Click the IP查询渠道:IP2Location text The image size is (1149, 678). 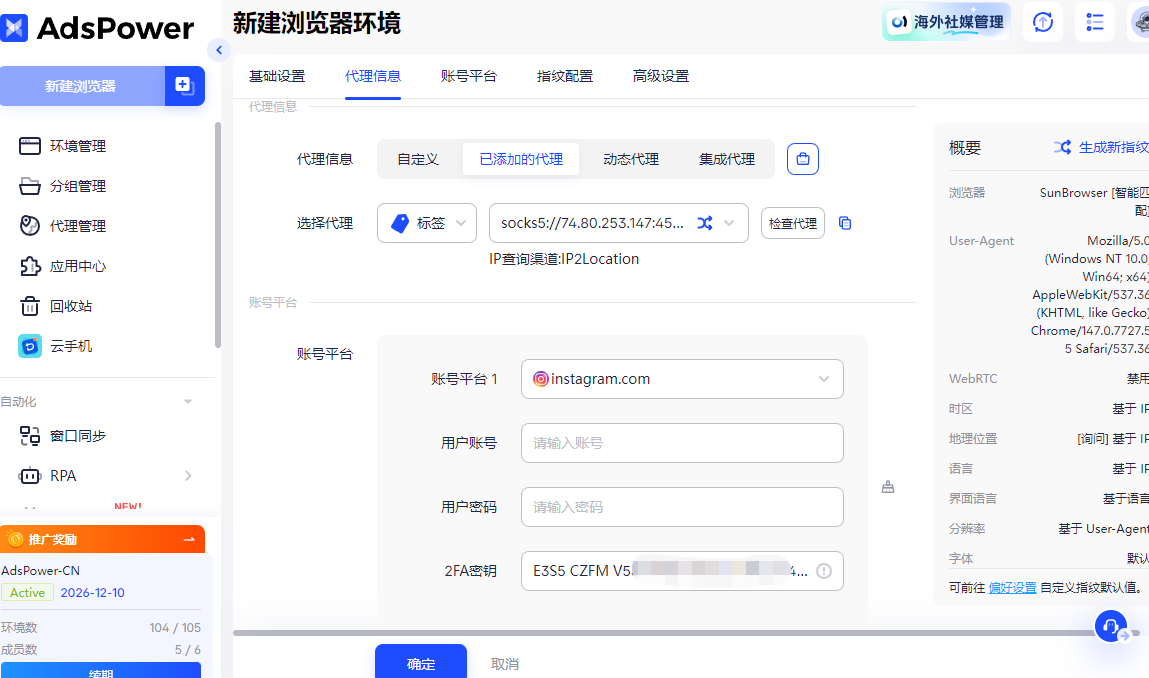tap(564, 259)
